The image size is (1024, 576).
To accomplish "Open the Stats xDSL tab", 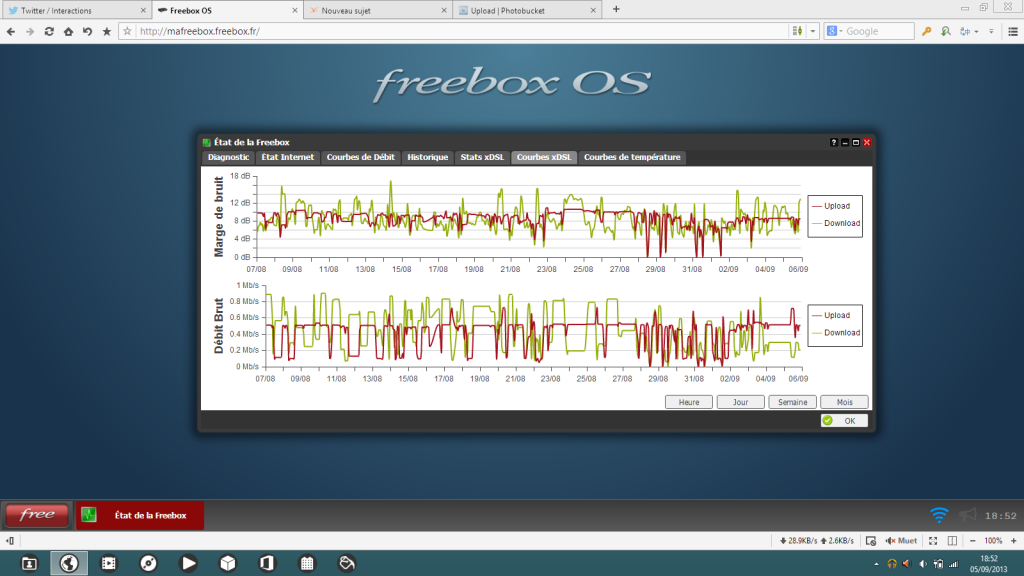I will click(482, 157).
